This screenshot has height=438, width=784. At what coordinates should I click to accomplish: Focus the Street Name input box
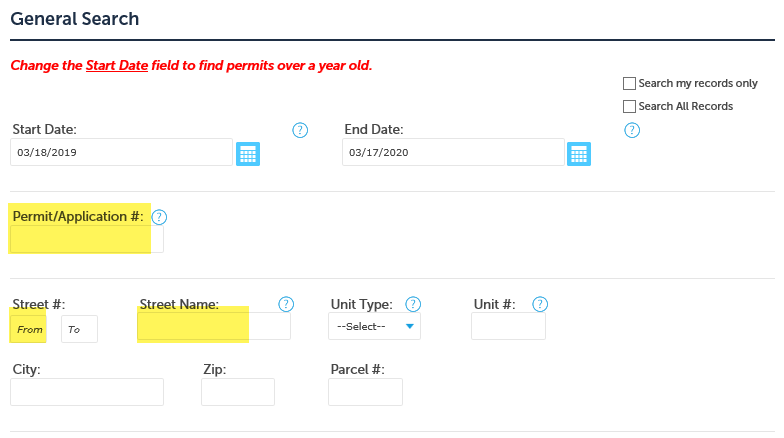(x=214, y=327)
